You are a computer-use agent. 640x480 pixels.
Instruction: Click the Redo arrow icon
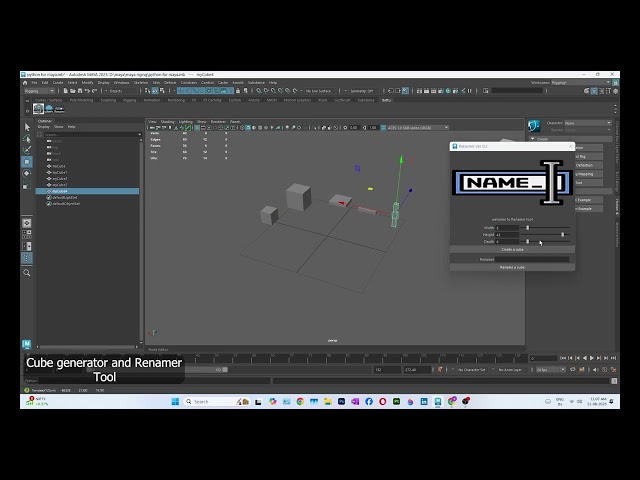94,91
